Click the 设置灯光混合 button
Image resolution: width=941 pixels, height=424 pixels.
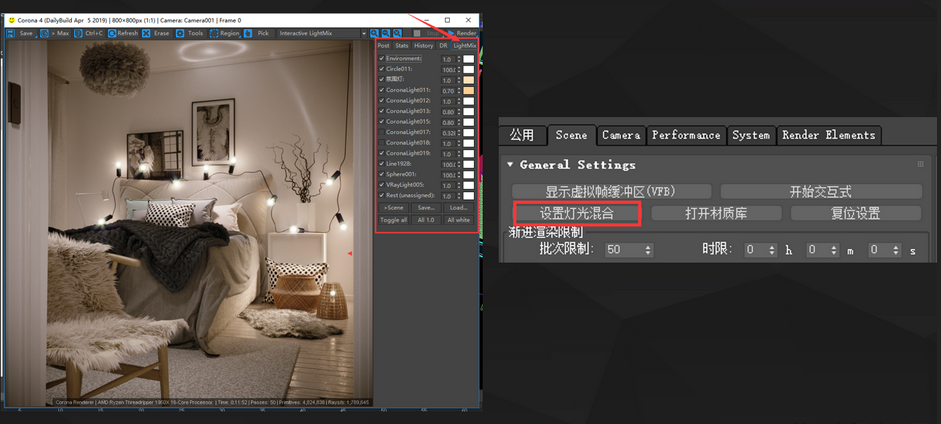(x=575, y=213)
